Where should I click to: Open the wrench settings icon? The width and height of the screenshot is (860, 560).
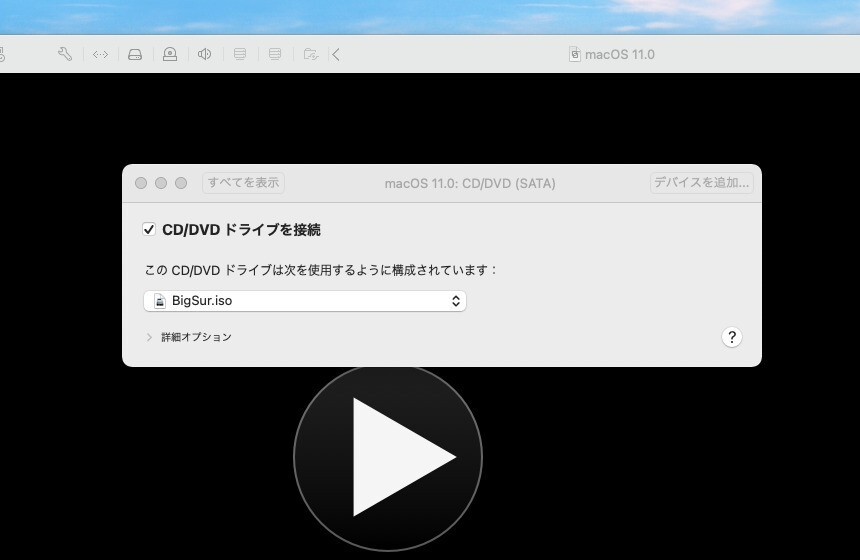(65, 54)
